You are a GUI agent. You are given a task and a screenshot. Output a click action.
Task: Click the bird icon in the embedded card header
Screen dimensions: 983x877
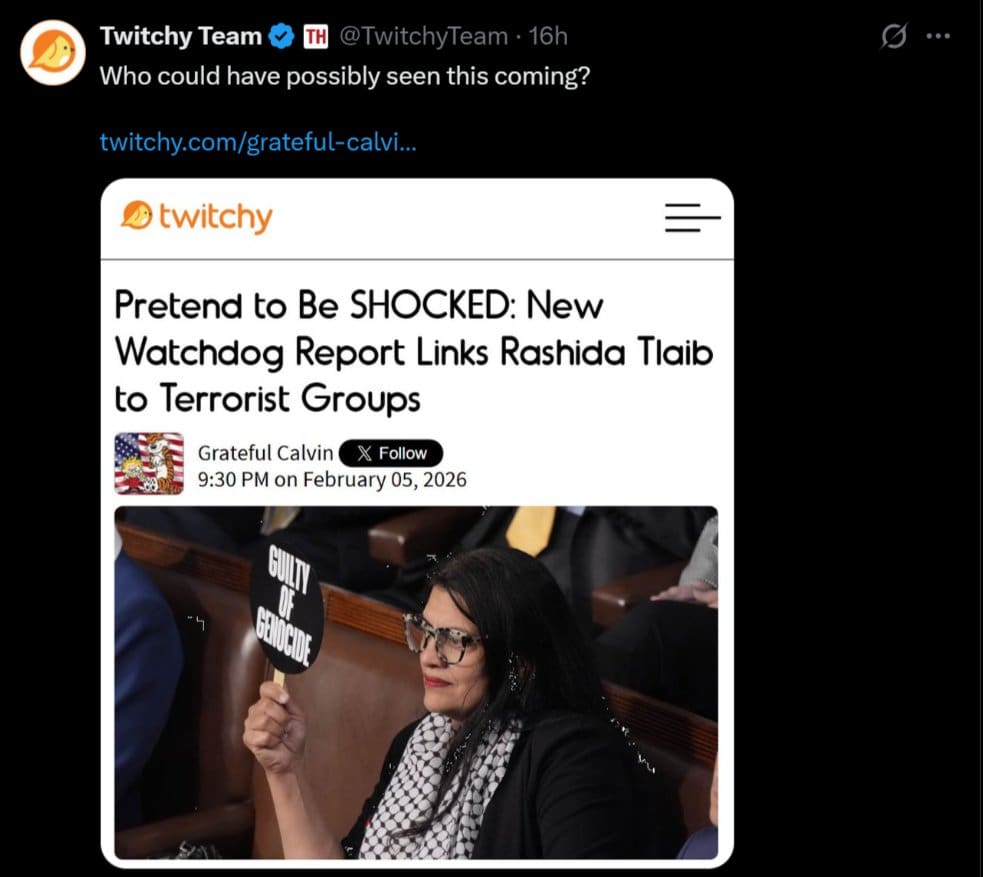pos(135,216)
